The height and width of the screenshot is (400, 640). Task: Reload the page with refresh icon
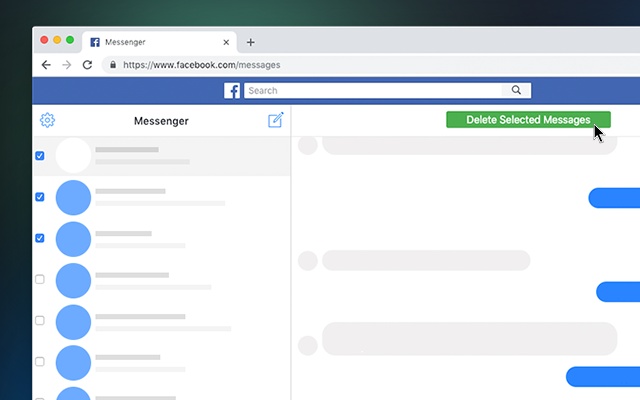click(87, 65)
